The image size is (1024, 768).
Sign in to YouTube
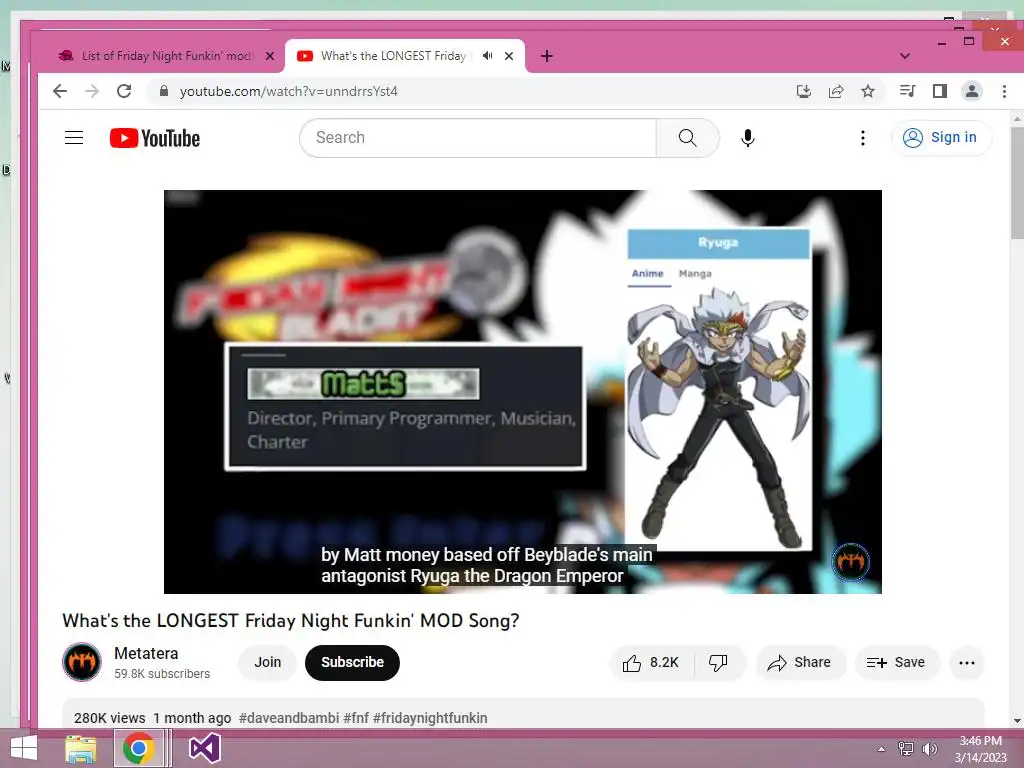tap(941, 138)
